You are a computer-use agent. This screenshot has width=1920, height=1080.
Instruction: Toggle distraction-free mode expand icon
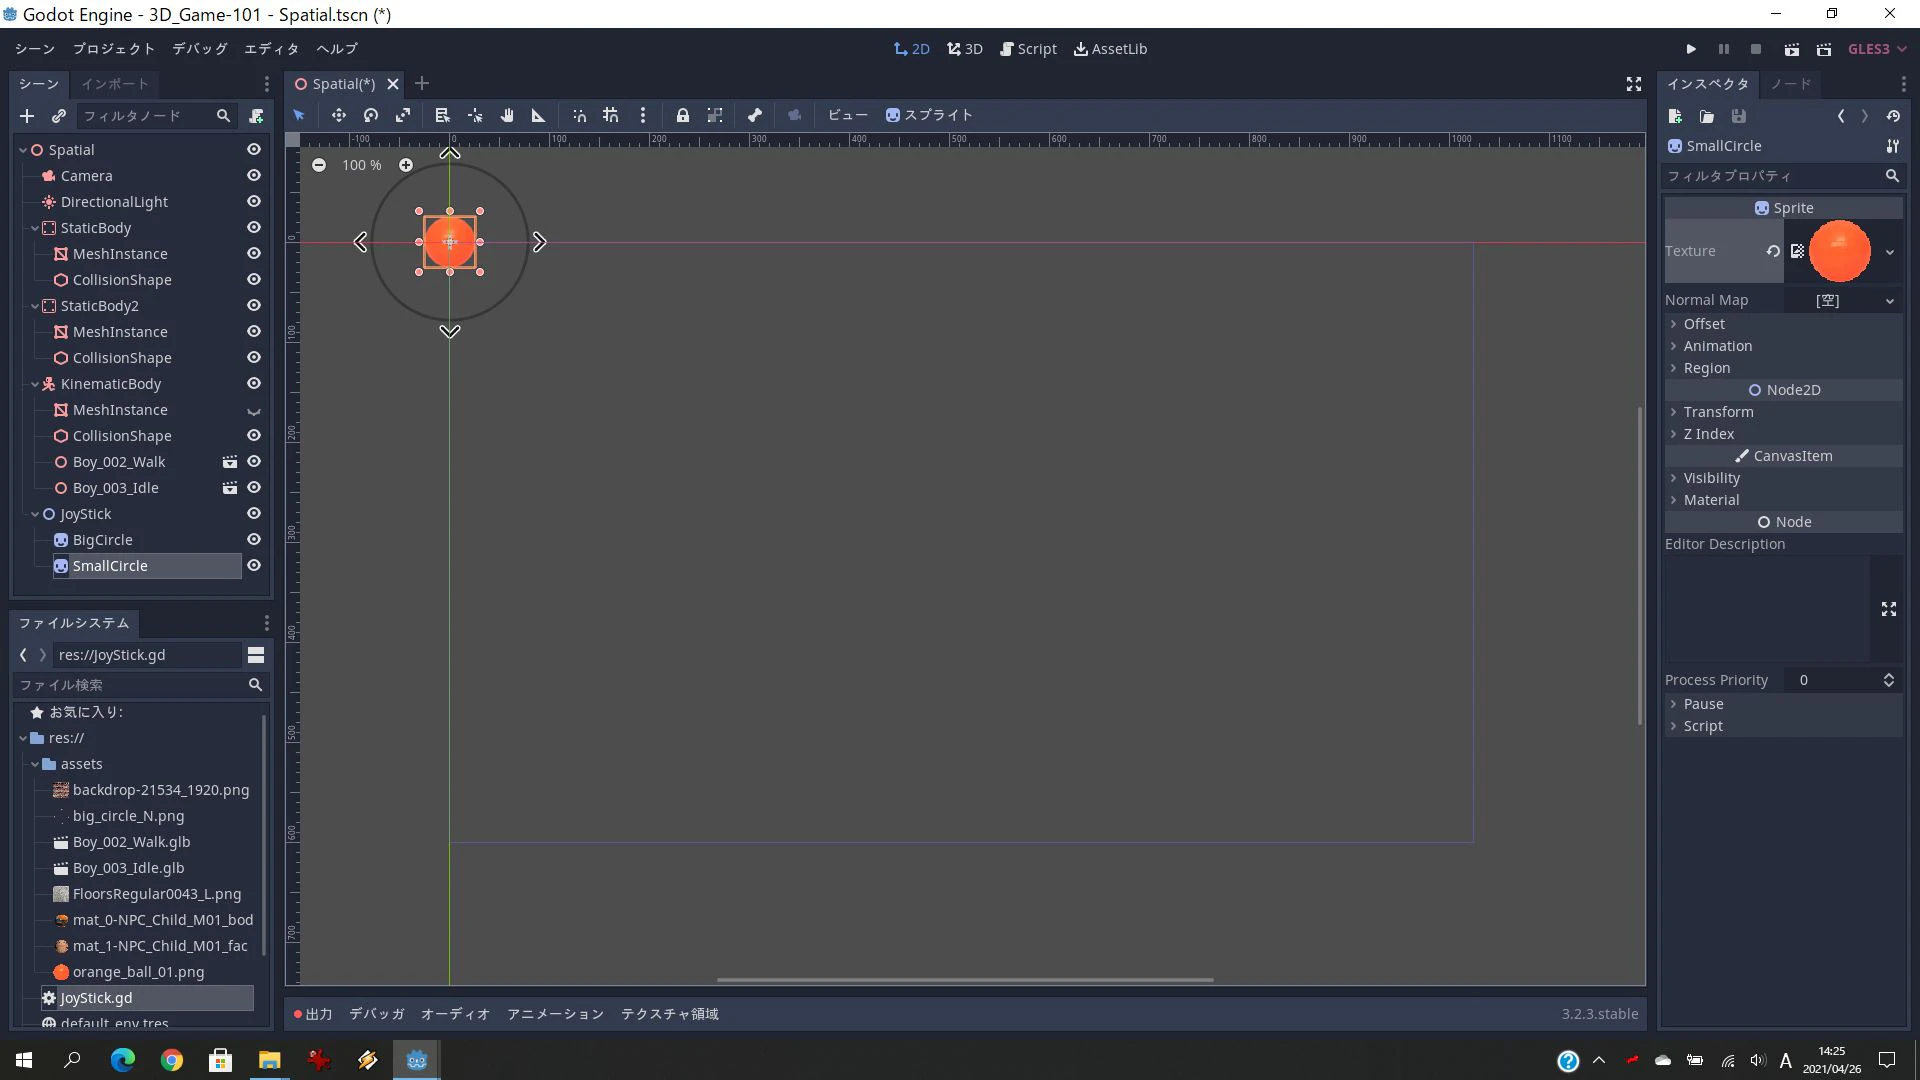(x=1634, y=84)
